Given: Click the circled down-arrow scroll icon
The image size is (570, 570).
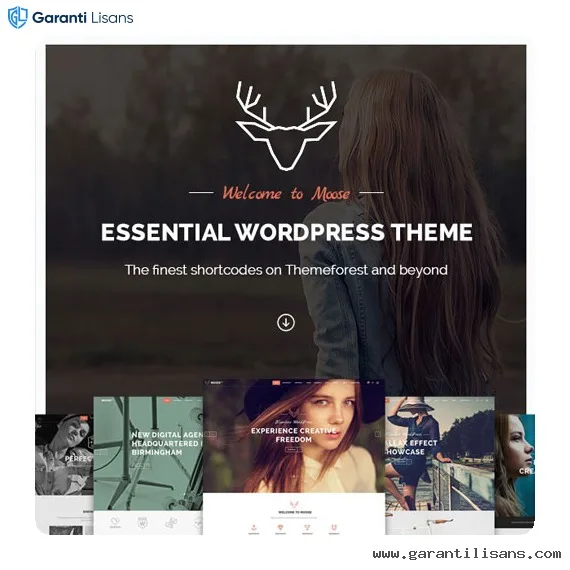Looking at the screenshot, I should click(286, 322).
